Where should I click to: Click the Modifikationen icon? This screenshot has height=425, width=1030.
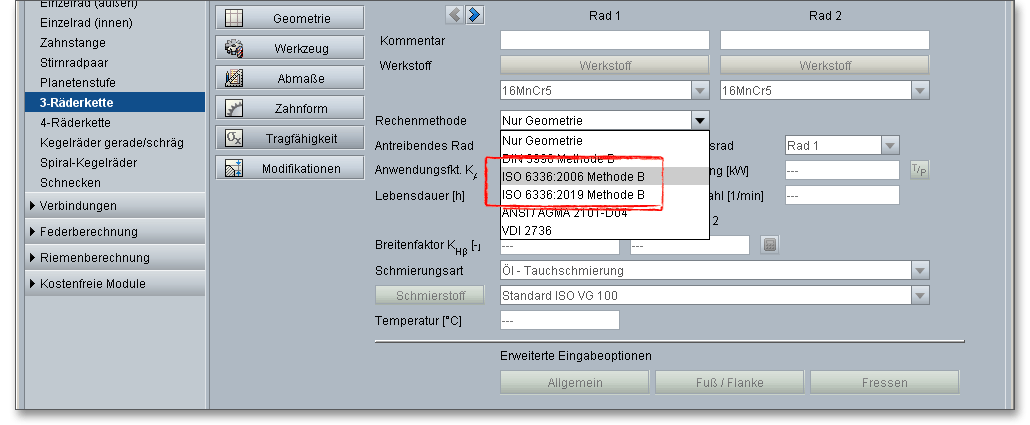[234, 168]
